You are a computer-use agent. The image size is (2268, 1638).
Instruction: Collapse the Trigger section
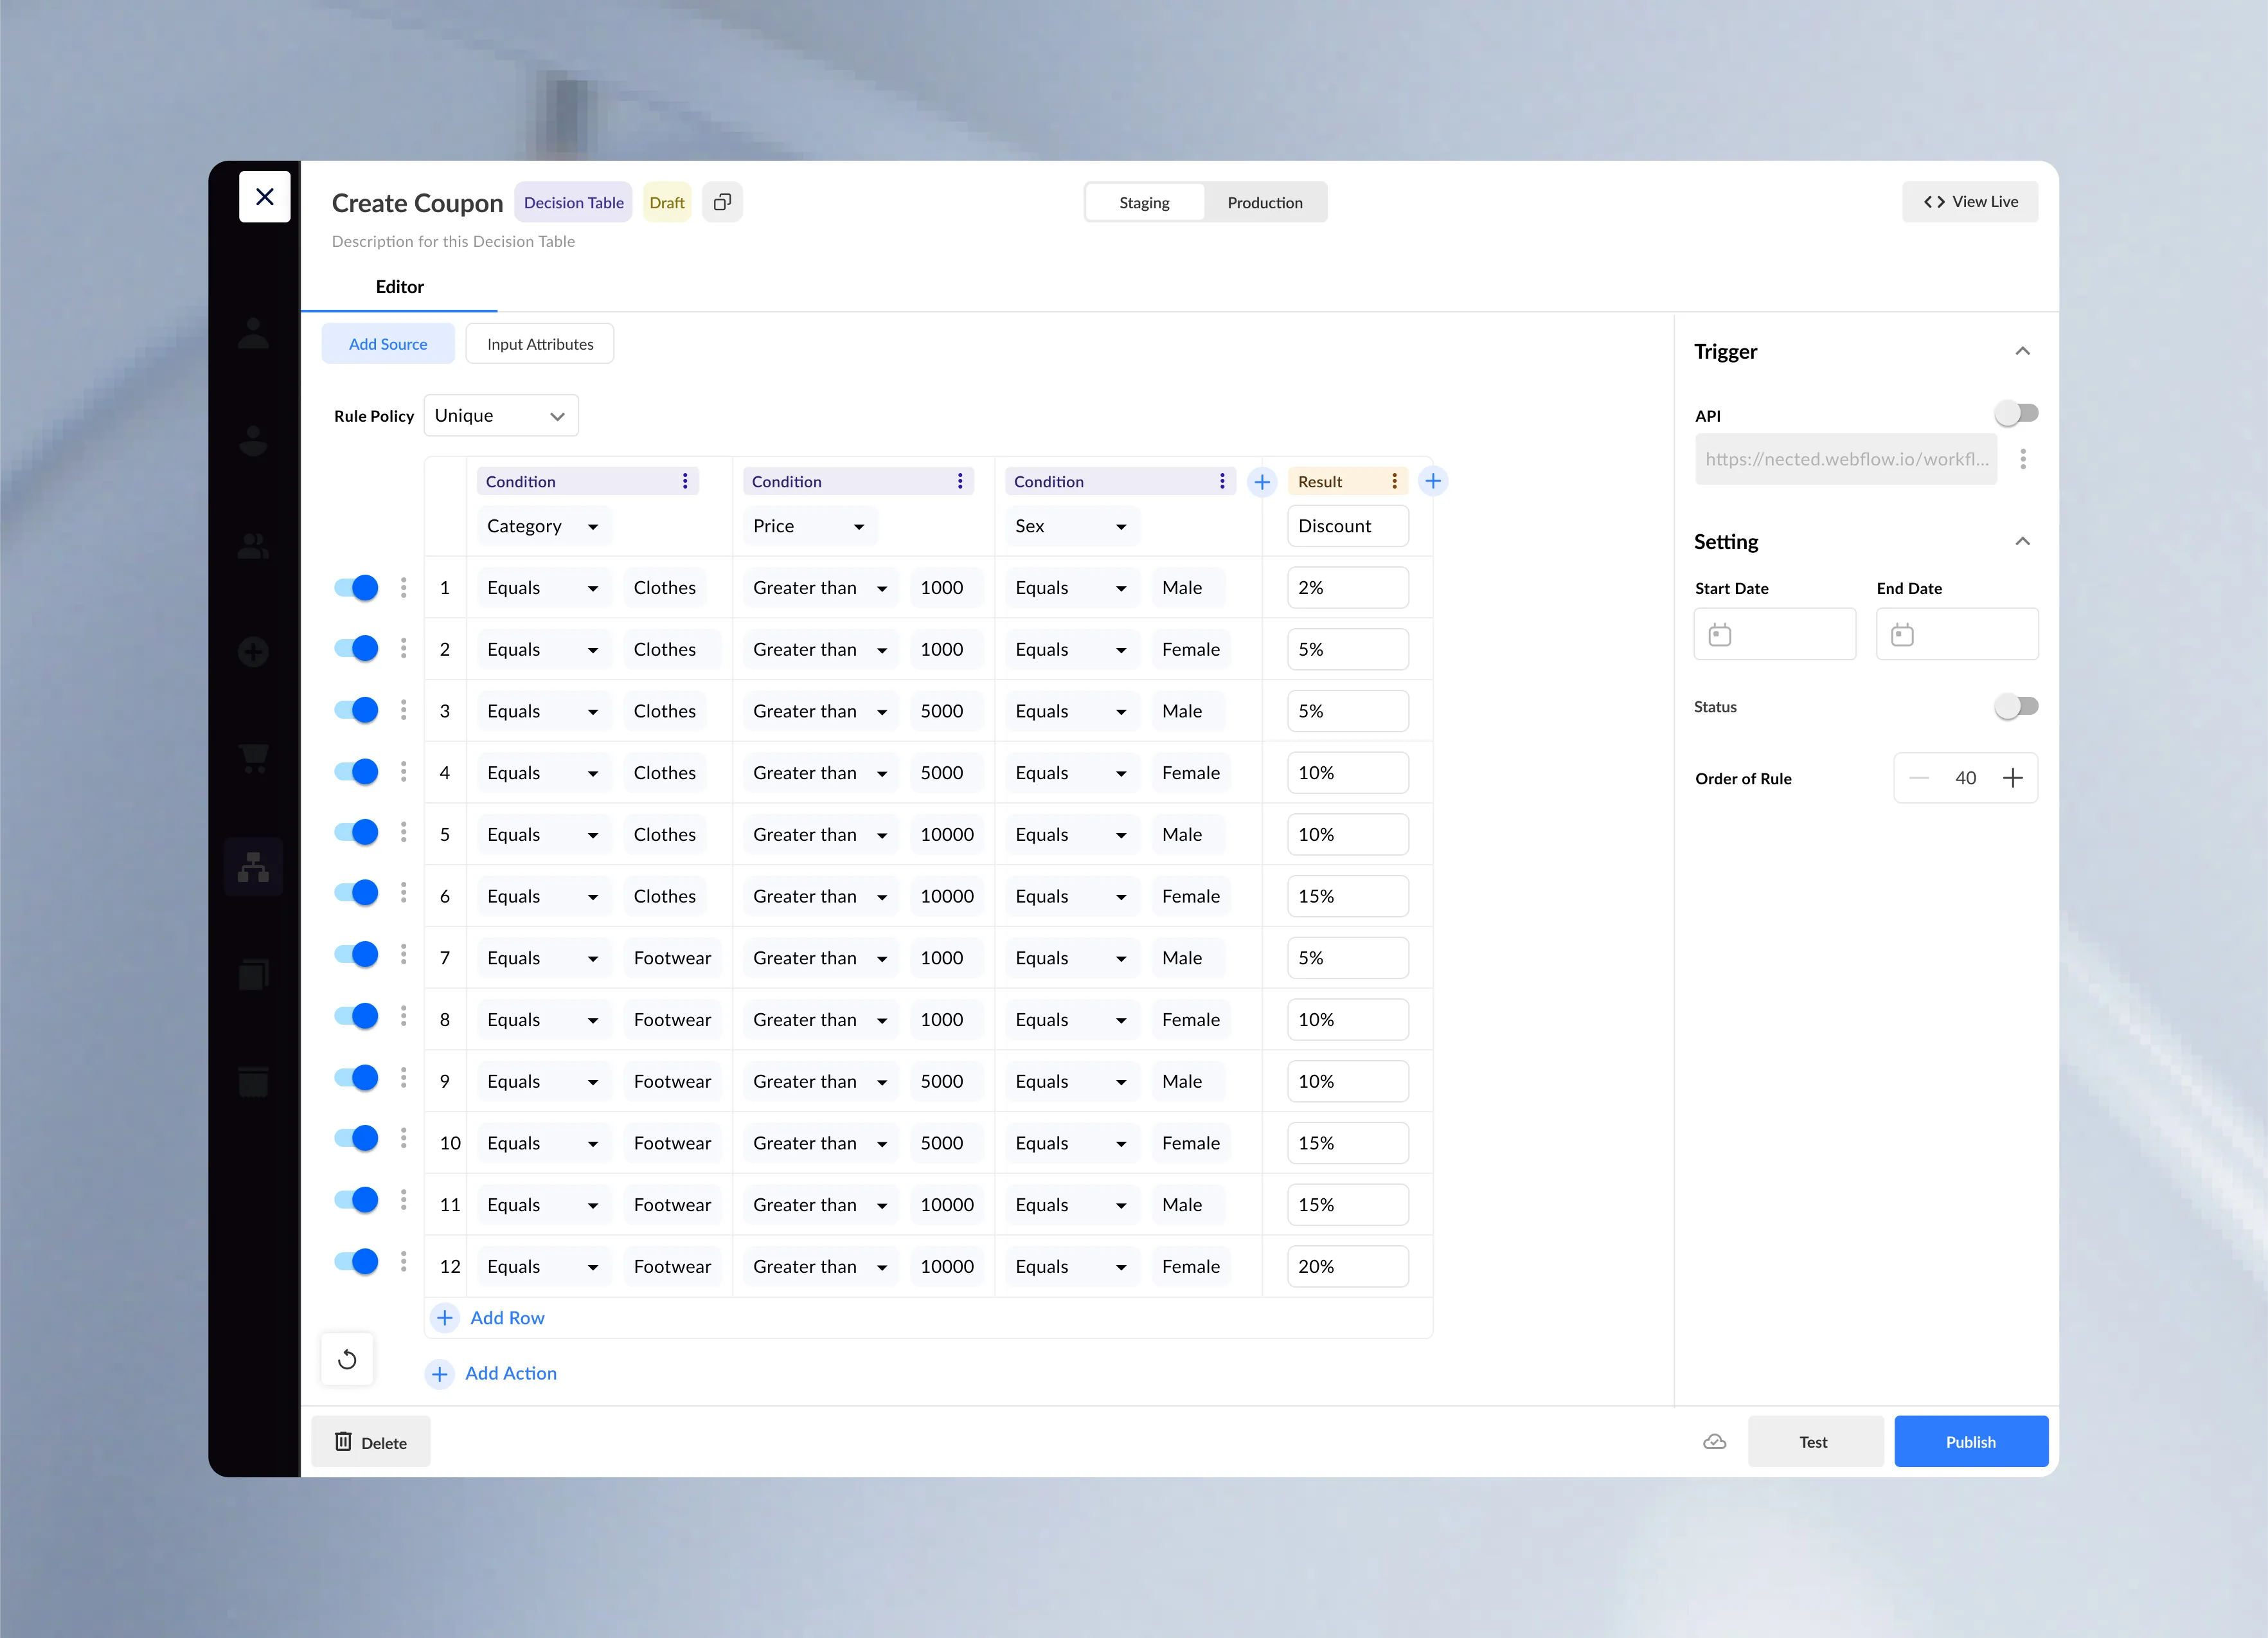click(x=2023, y=351)
